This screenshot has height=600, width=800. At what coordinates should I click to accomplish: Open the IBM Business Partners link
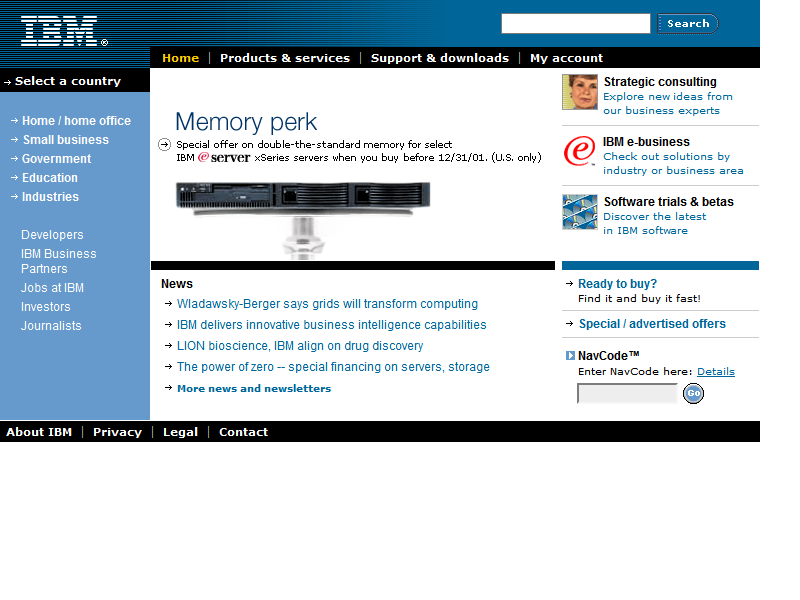click(x=59, y=261)
